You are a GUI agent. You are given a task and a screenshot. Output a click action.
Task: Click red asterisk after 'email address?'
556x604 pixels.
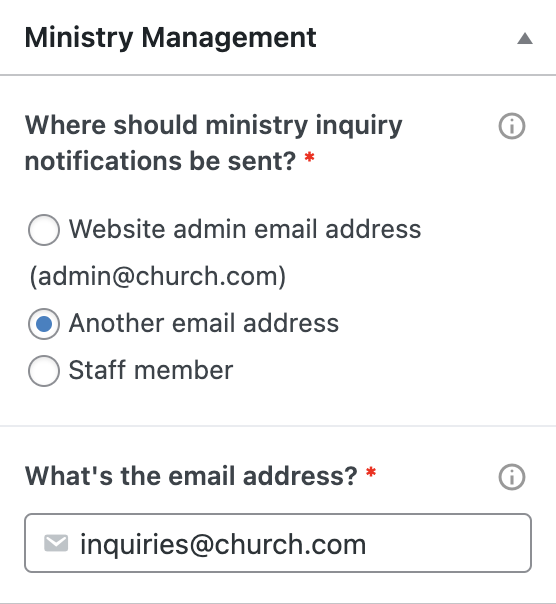coord(371,472)
